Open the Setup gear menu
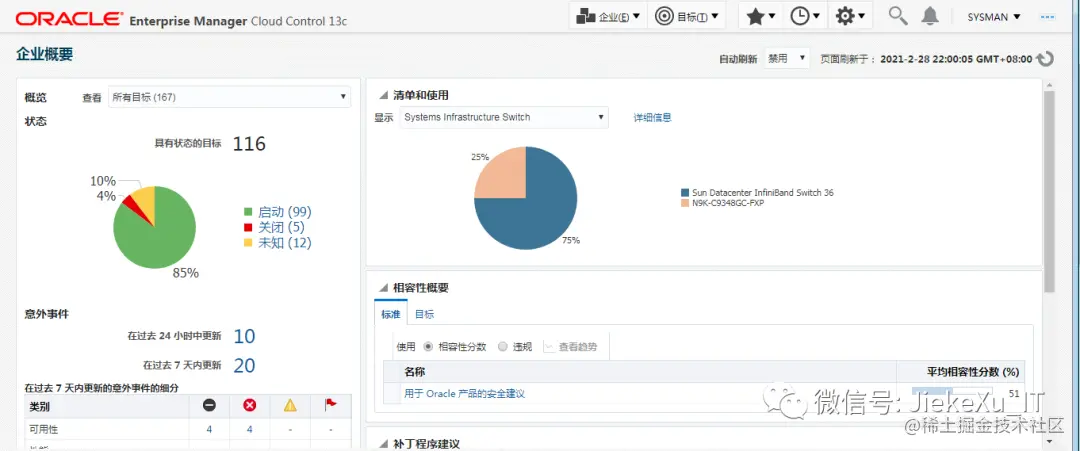The image size is (1080, 451). point(850,17)
